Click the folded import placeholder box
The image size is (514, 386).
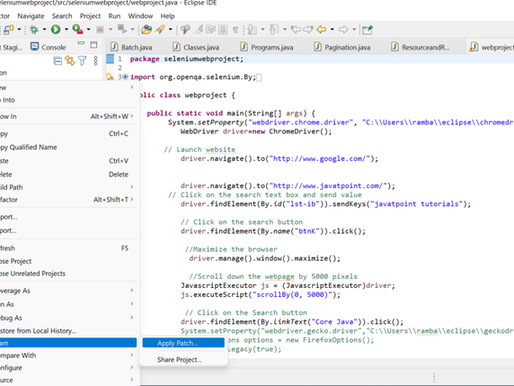point(259,77)
